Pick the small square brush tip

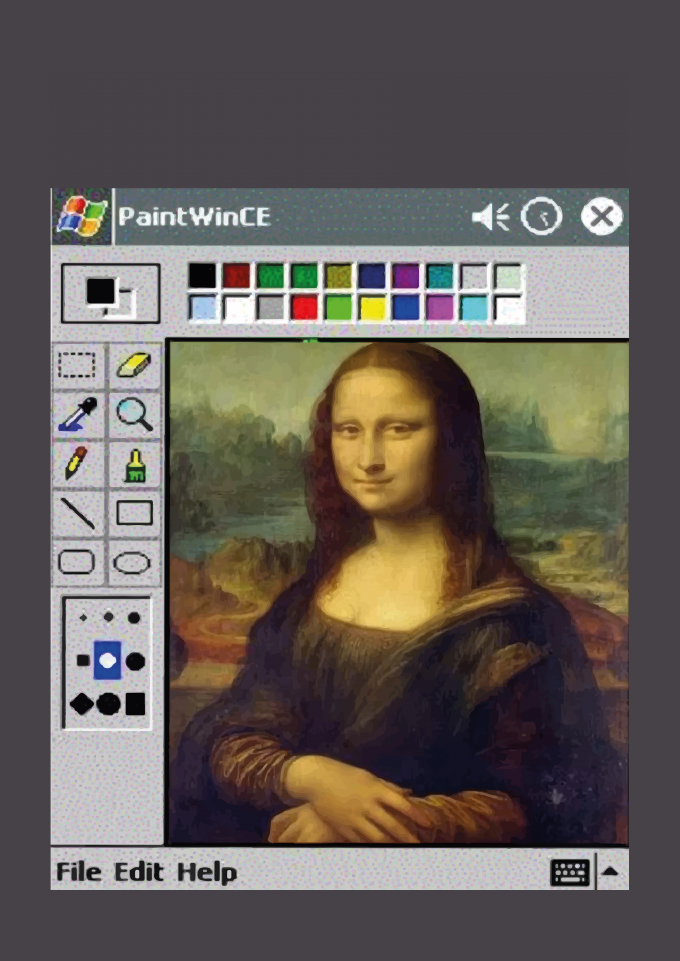pyautogui.click(x=83, y=660)
